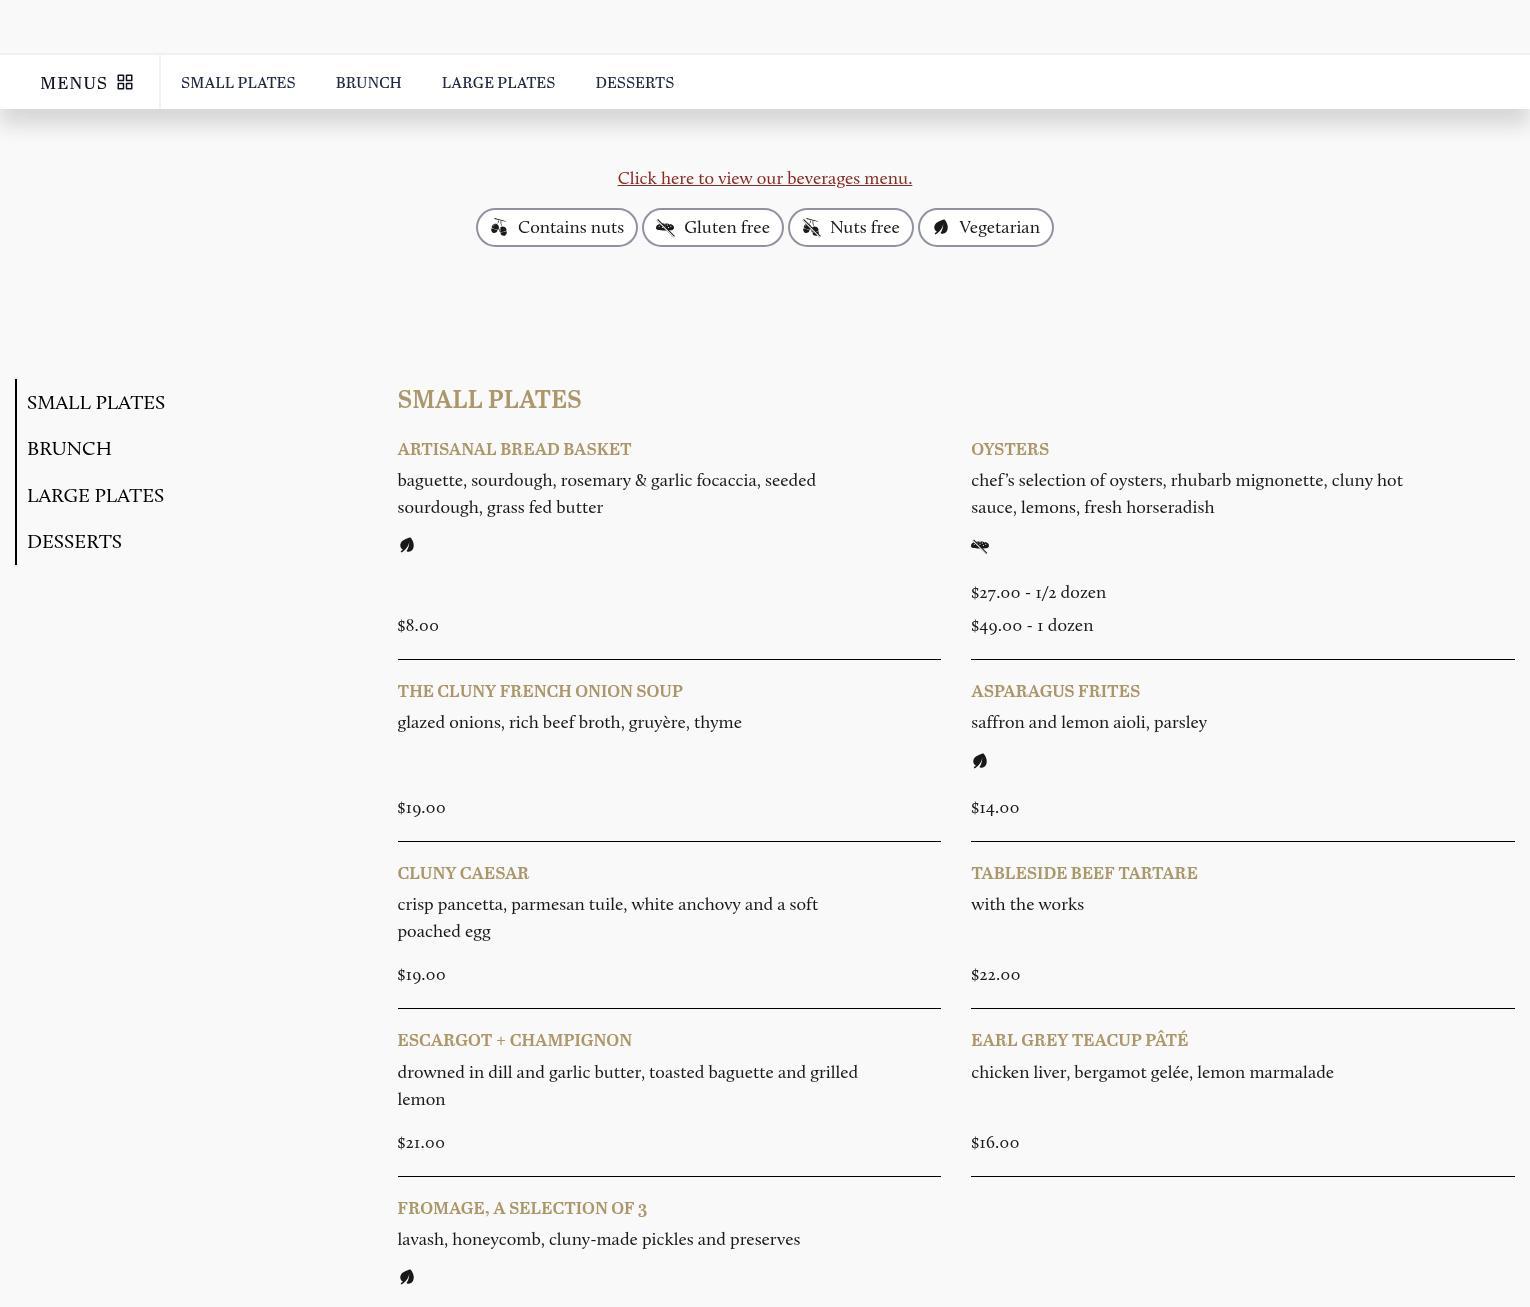Navigate to Desserts in left sidebar

[x=74, y=542]
